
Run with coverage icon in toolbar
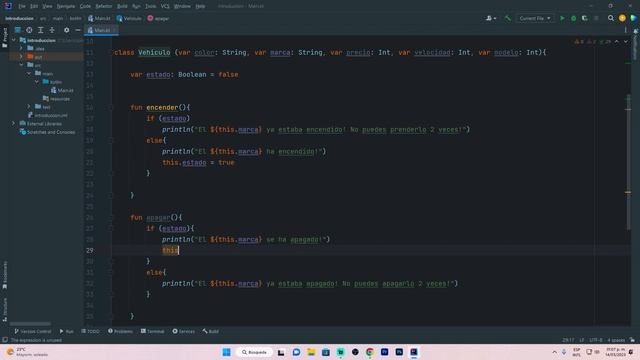pos(584,18)
